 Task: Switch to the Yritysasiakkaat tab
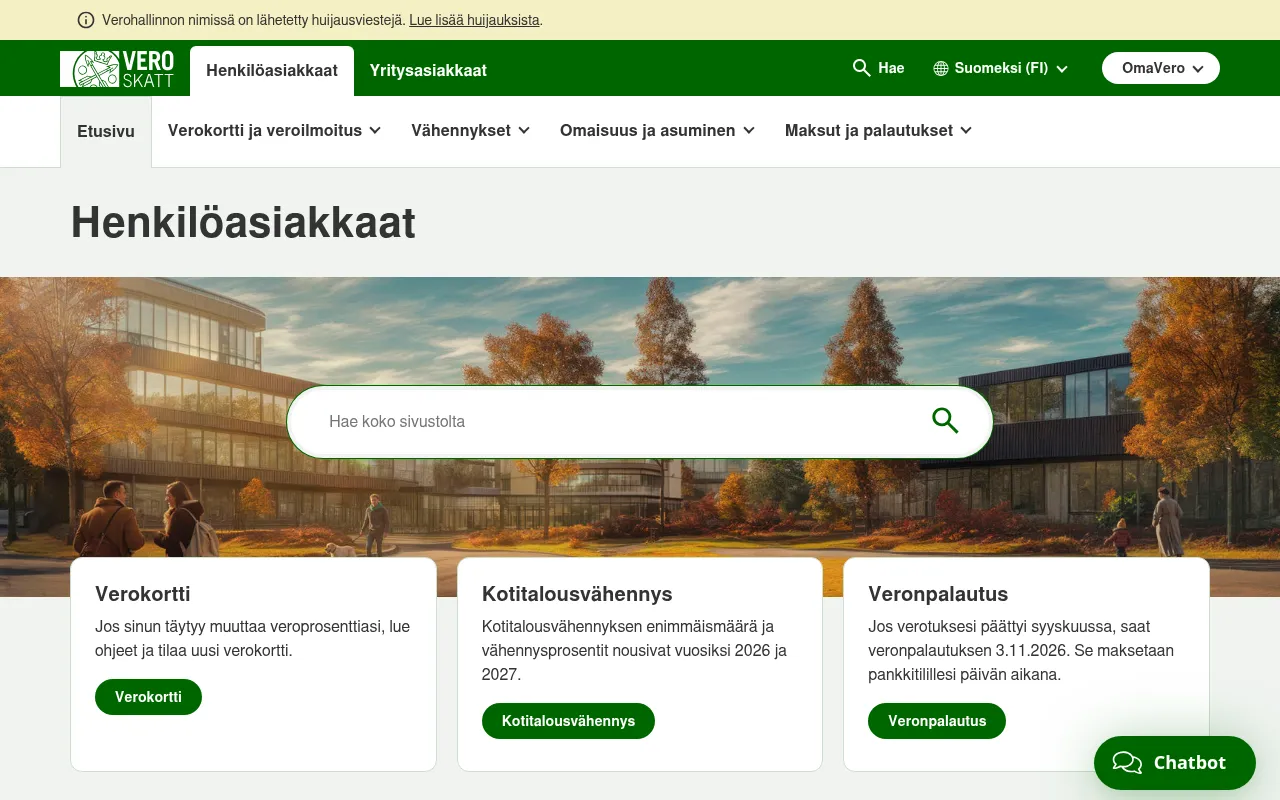(x=428, y=71)
